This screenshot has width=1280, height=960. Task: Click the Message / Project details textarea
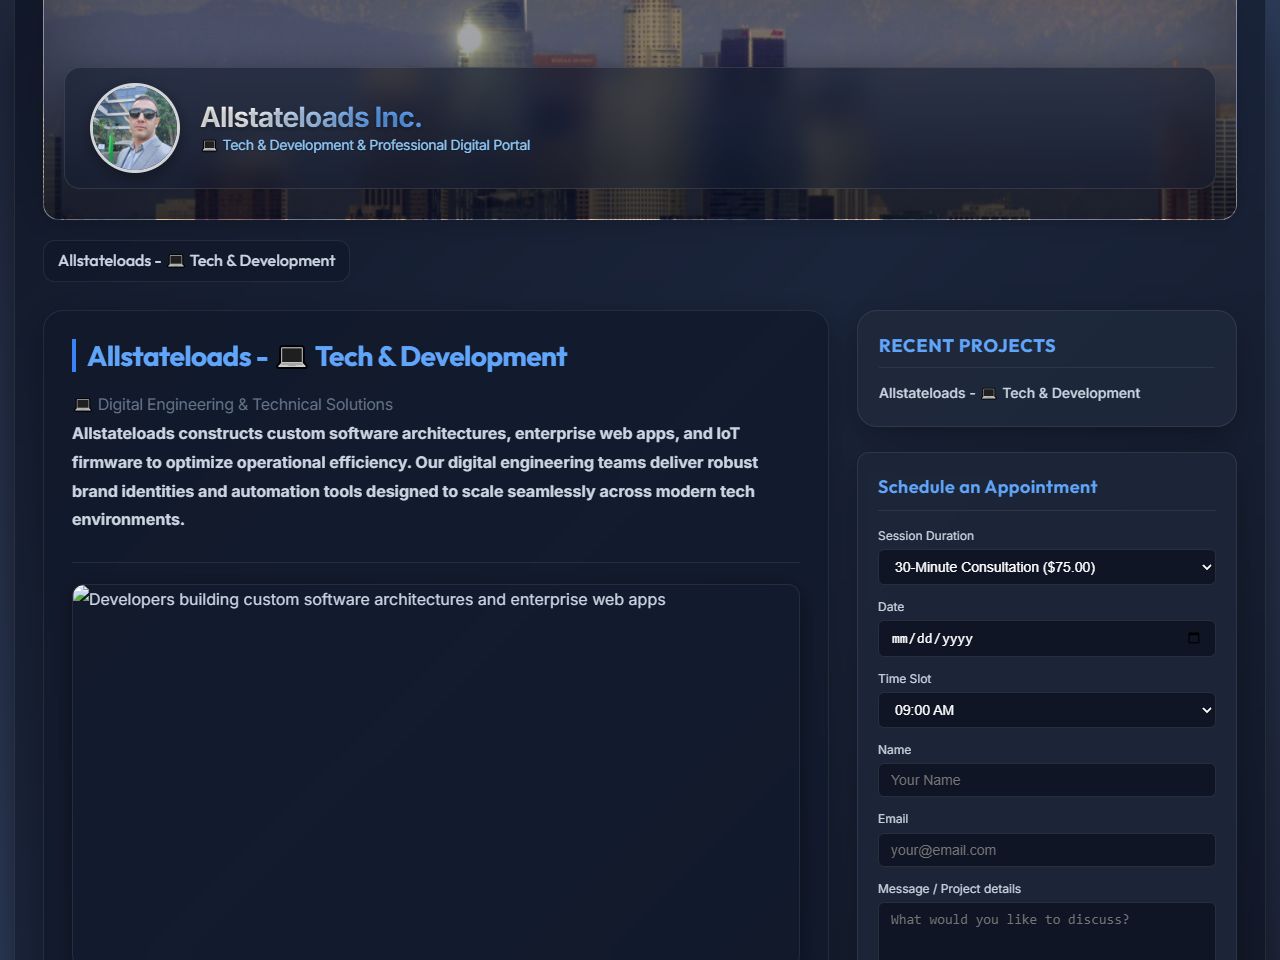1047,932
